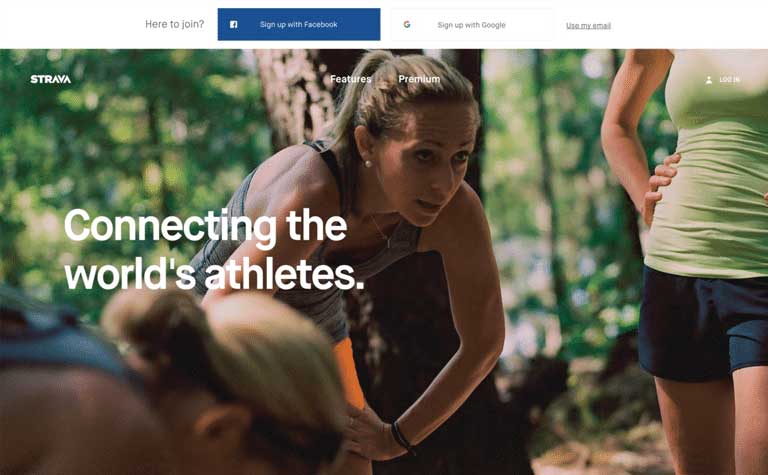
Task: Click the 'world's athletes.' headline line
Action: (x=215, y=274)
